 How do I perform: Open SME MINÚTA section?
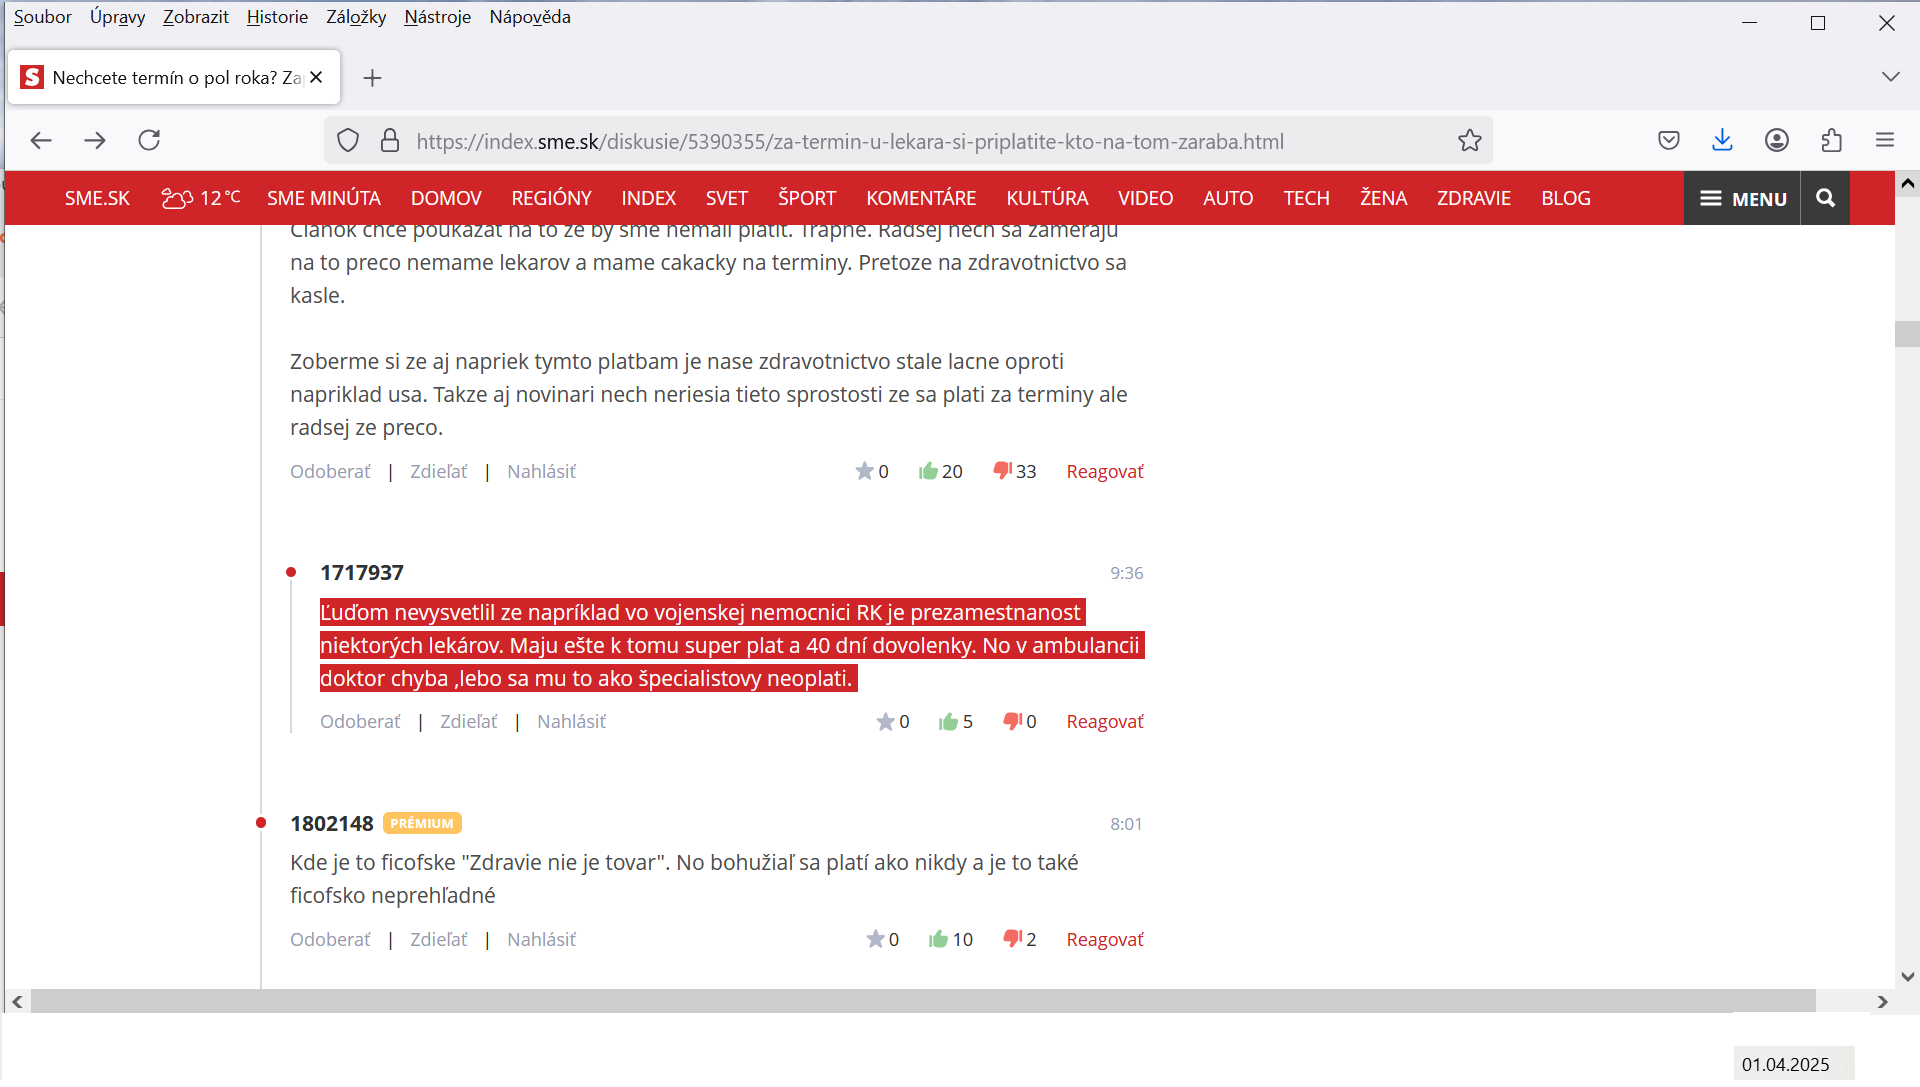point(323,198)
